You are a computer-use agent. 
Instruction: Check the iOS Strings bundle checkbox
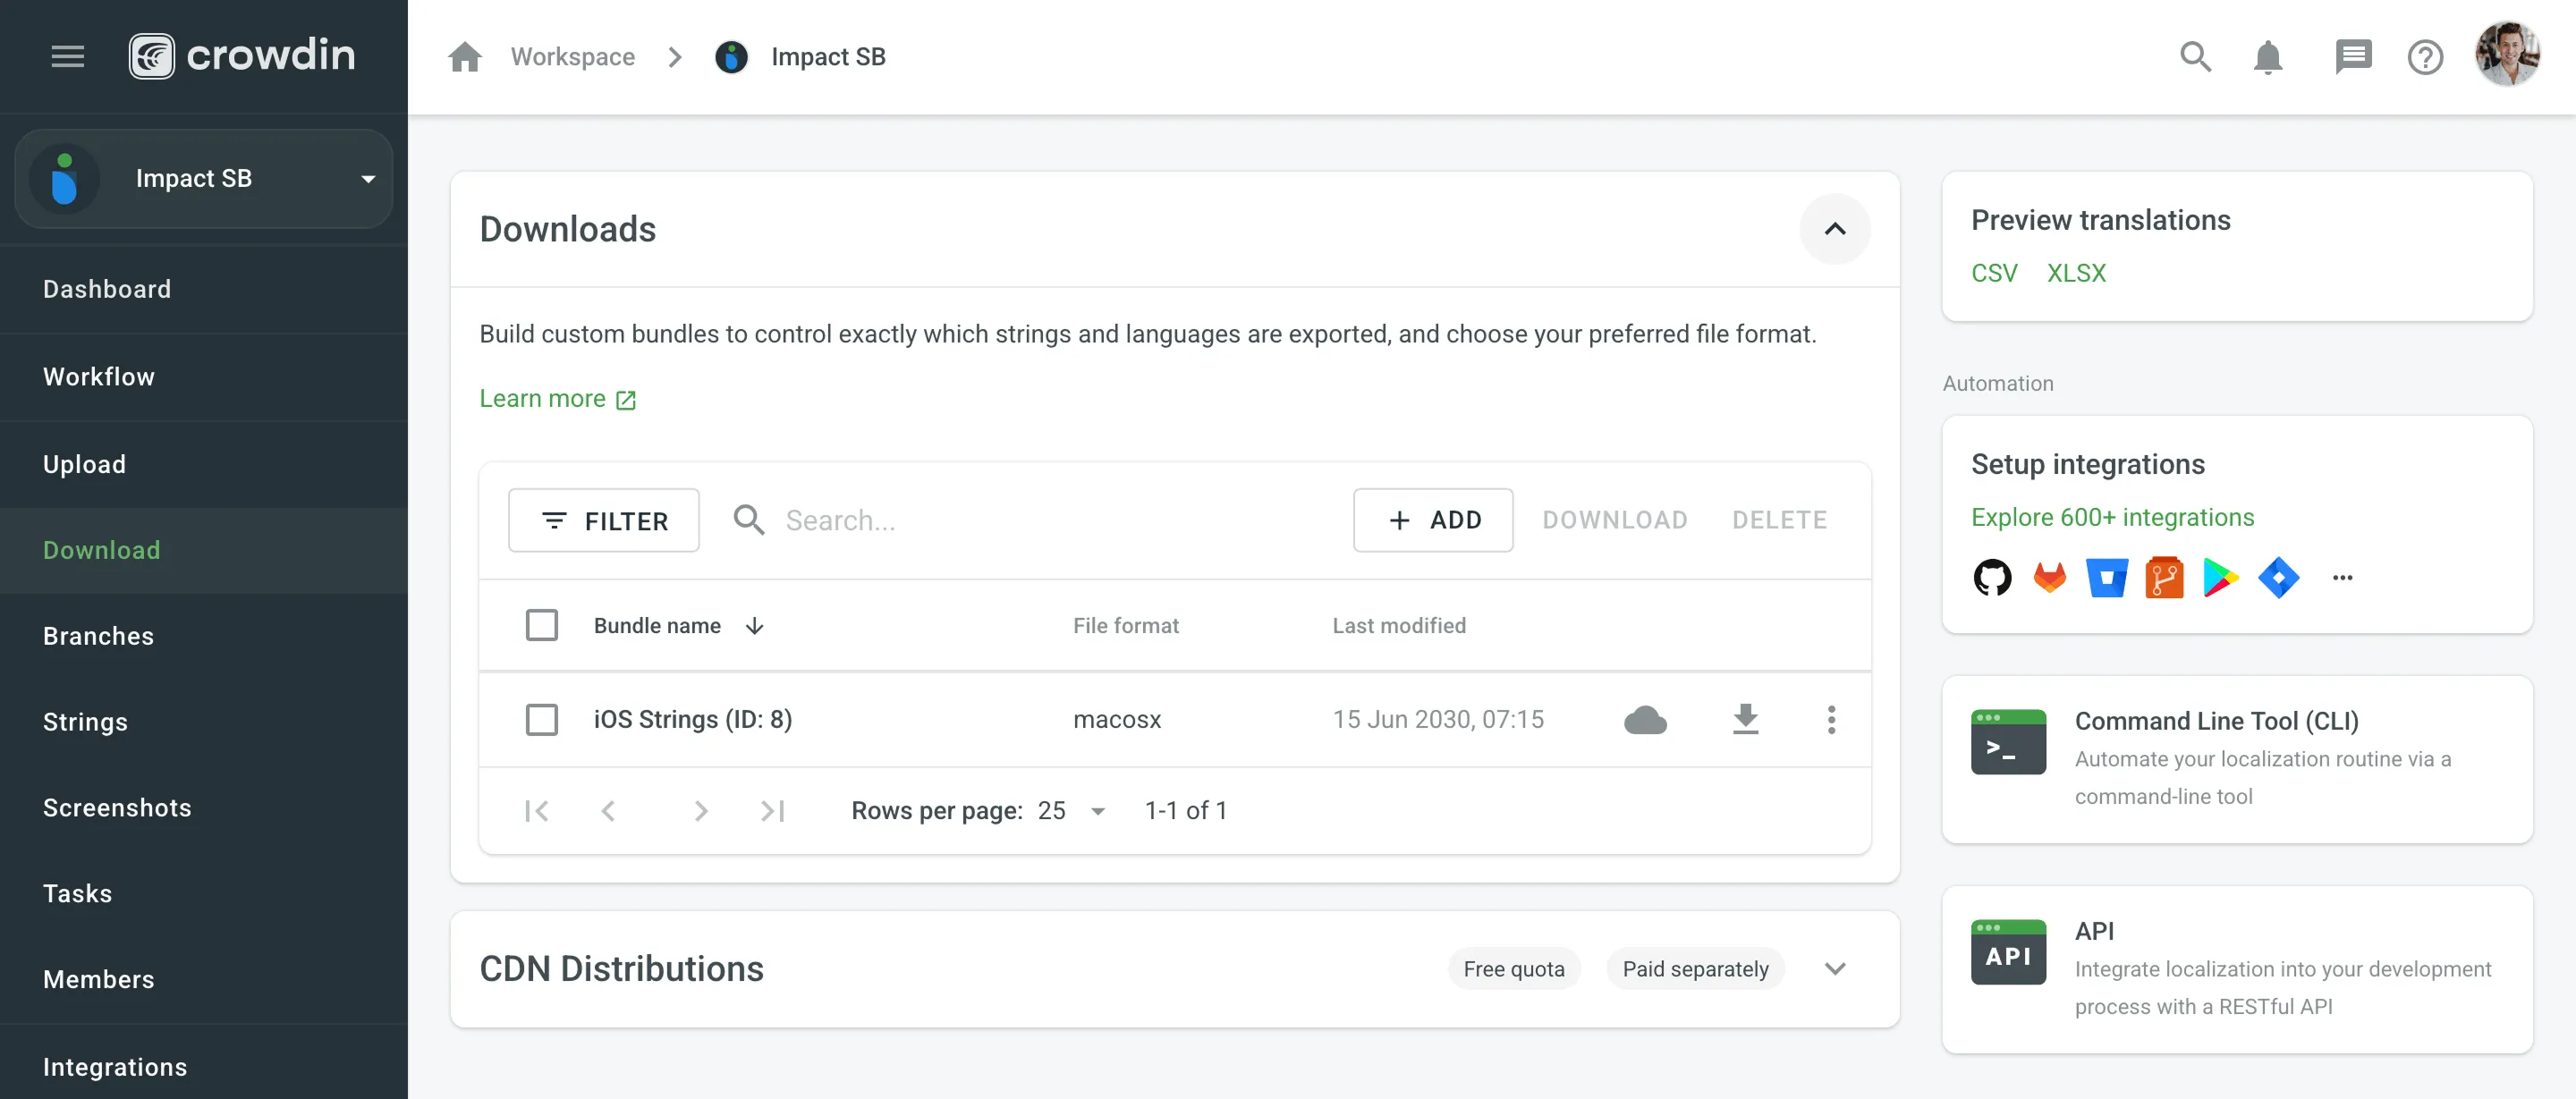541,719
